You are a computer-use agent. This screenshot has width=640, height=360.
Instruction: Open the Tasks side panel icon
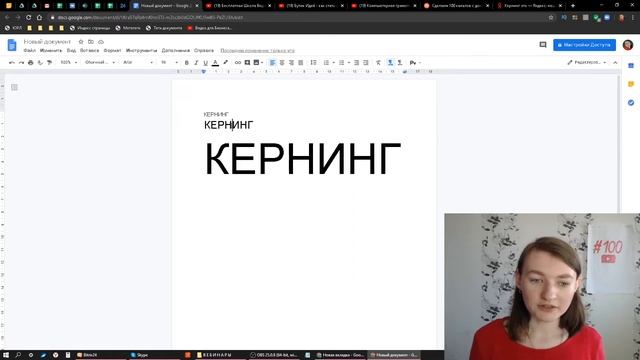point(631,102)
